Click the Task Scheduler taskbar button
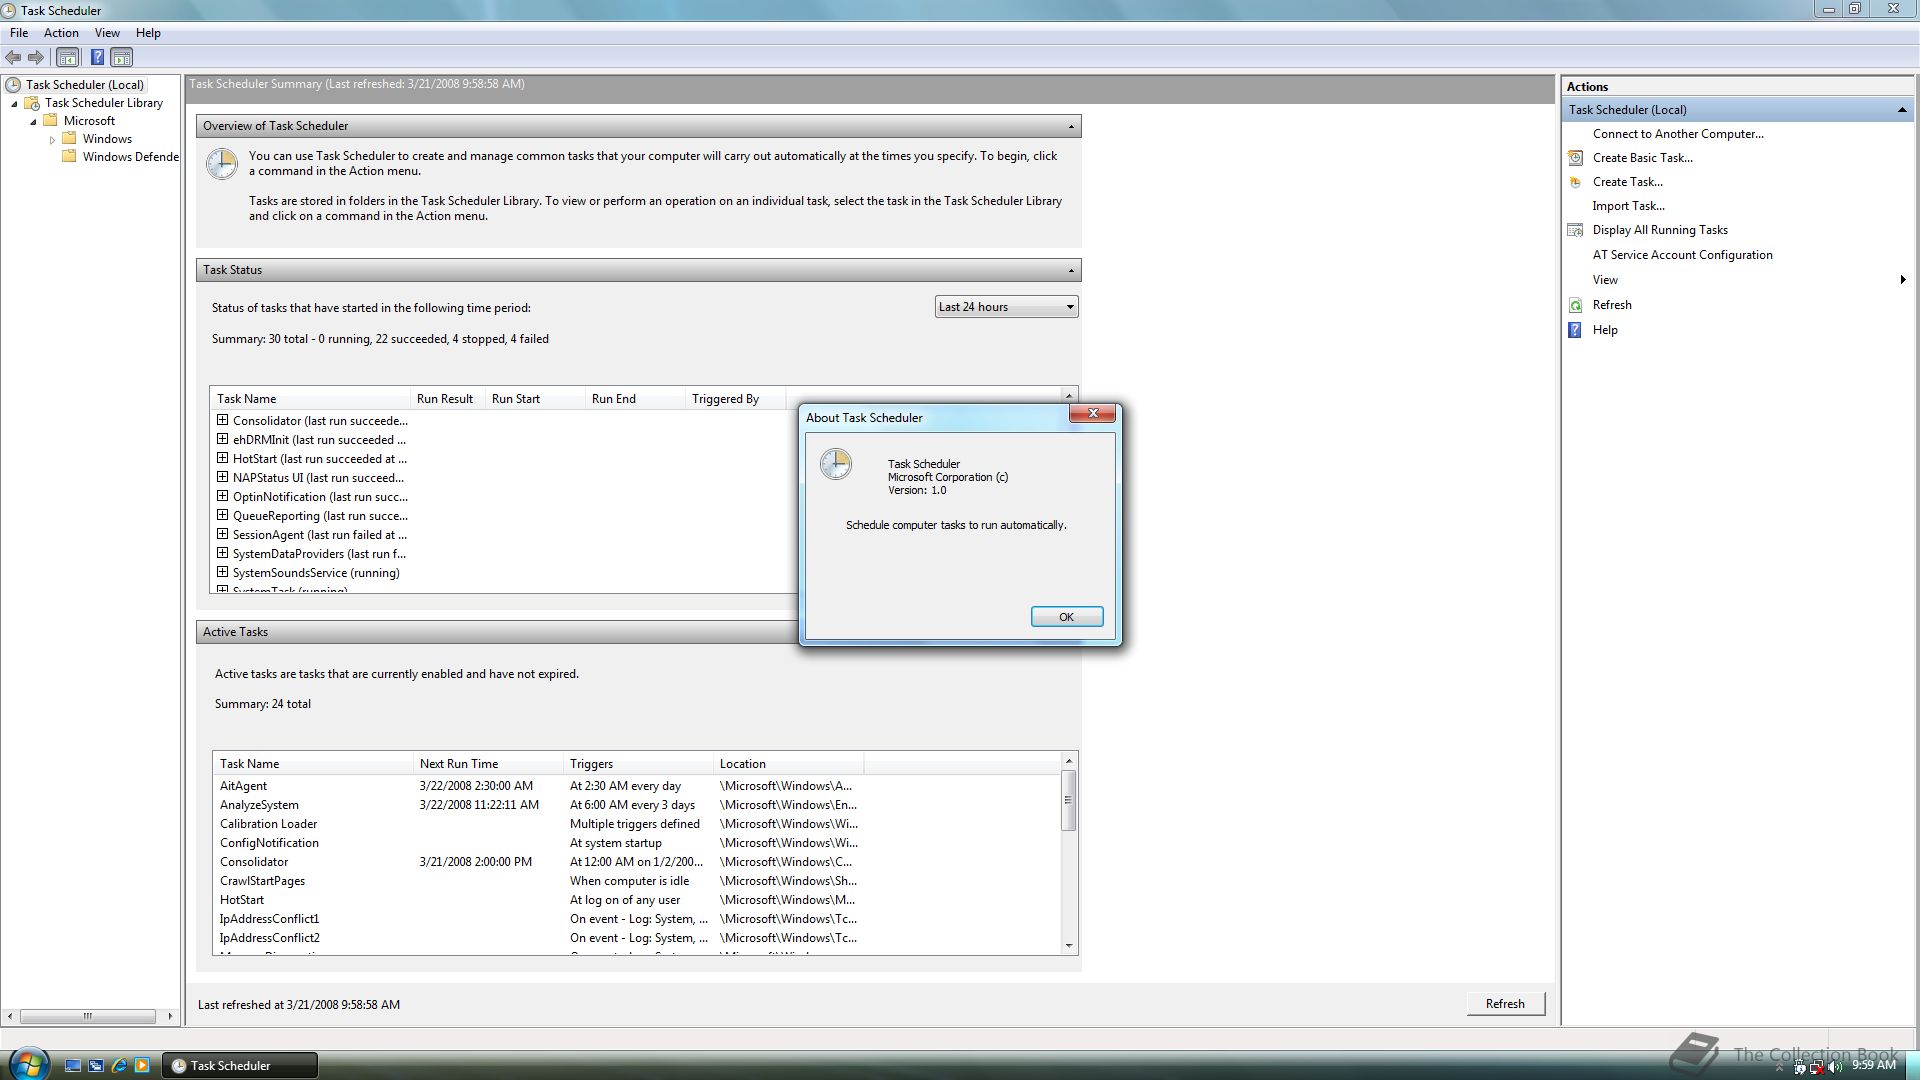The height and width of the screenshot is (1080, 1920). (240, 1066)
